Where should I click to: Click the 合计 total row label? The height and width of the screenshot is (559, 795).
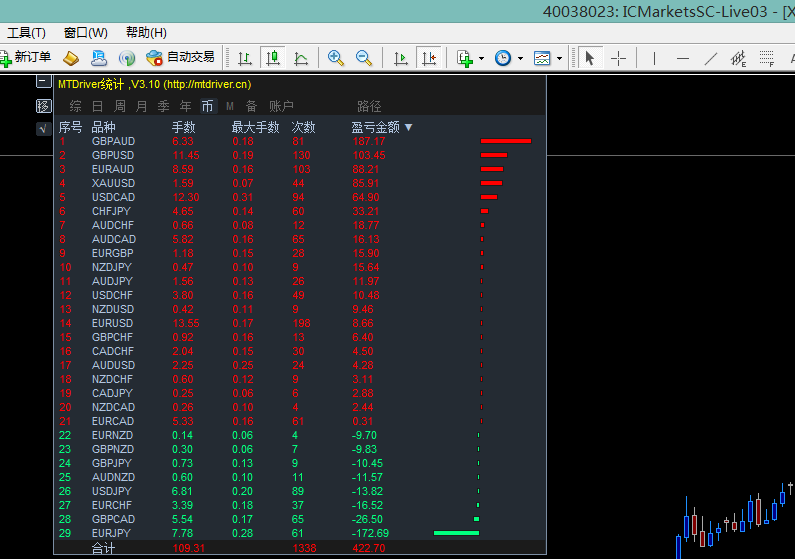point(103,548)
